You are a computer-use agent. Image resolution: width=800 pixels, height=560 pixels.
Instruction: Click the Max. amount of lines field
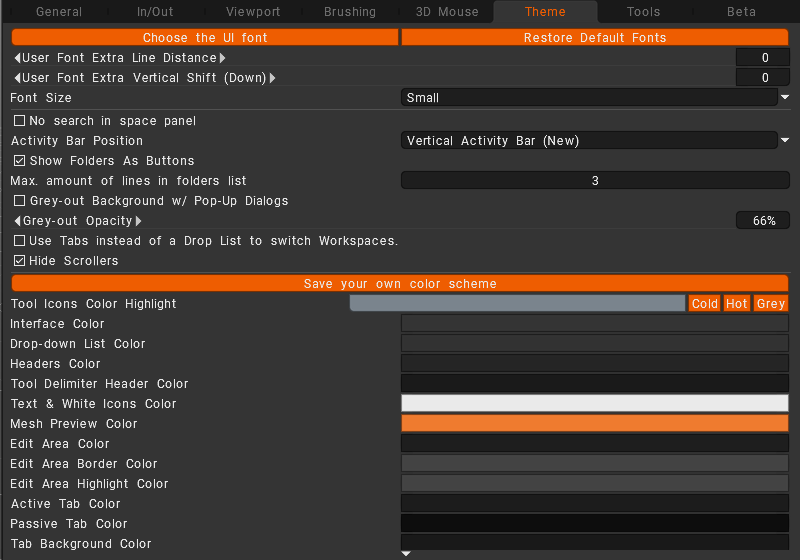[x=595, y=181]
